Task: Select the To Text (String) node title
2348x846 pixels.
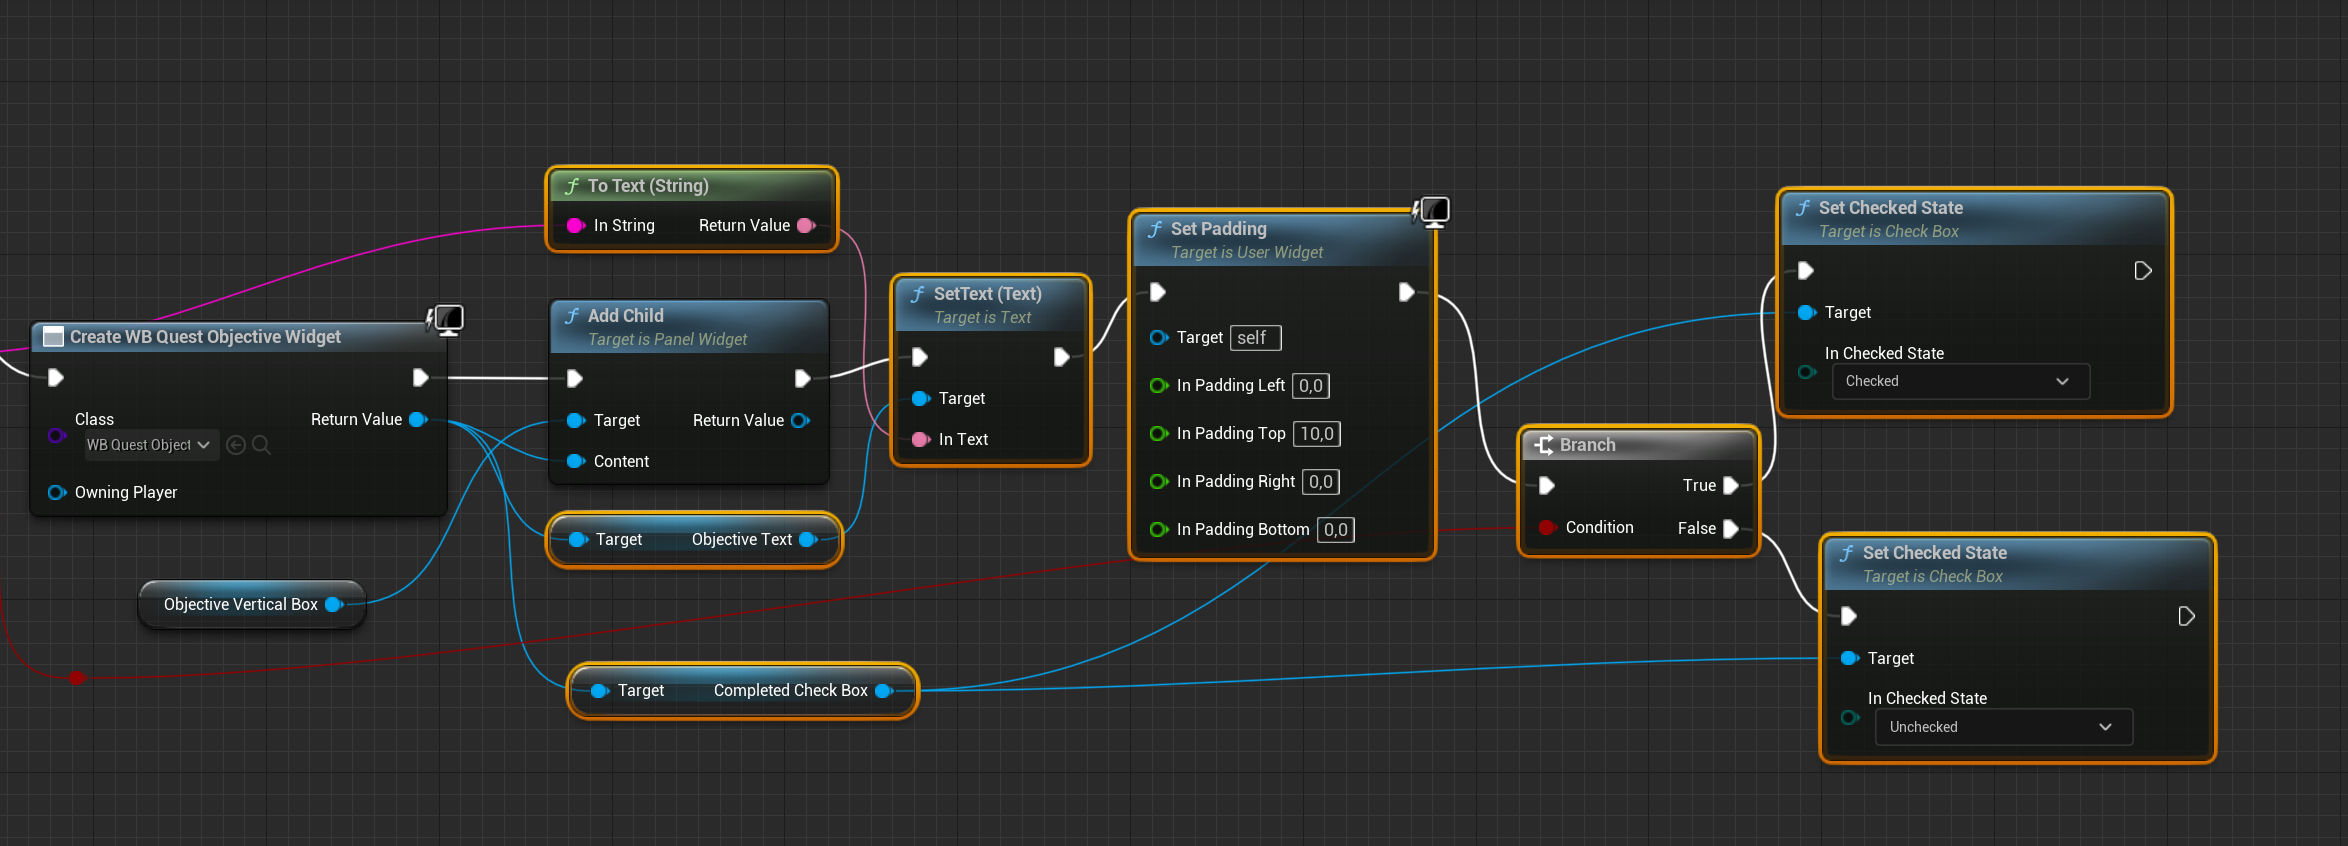Action: click(x=648, y=186)
